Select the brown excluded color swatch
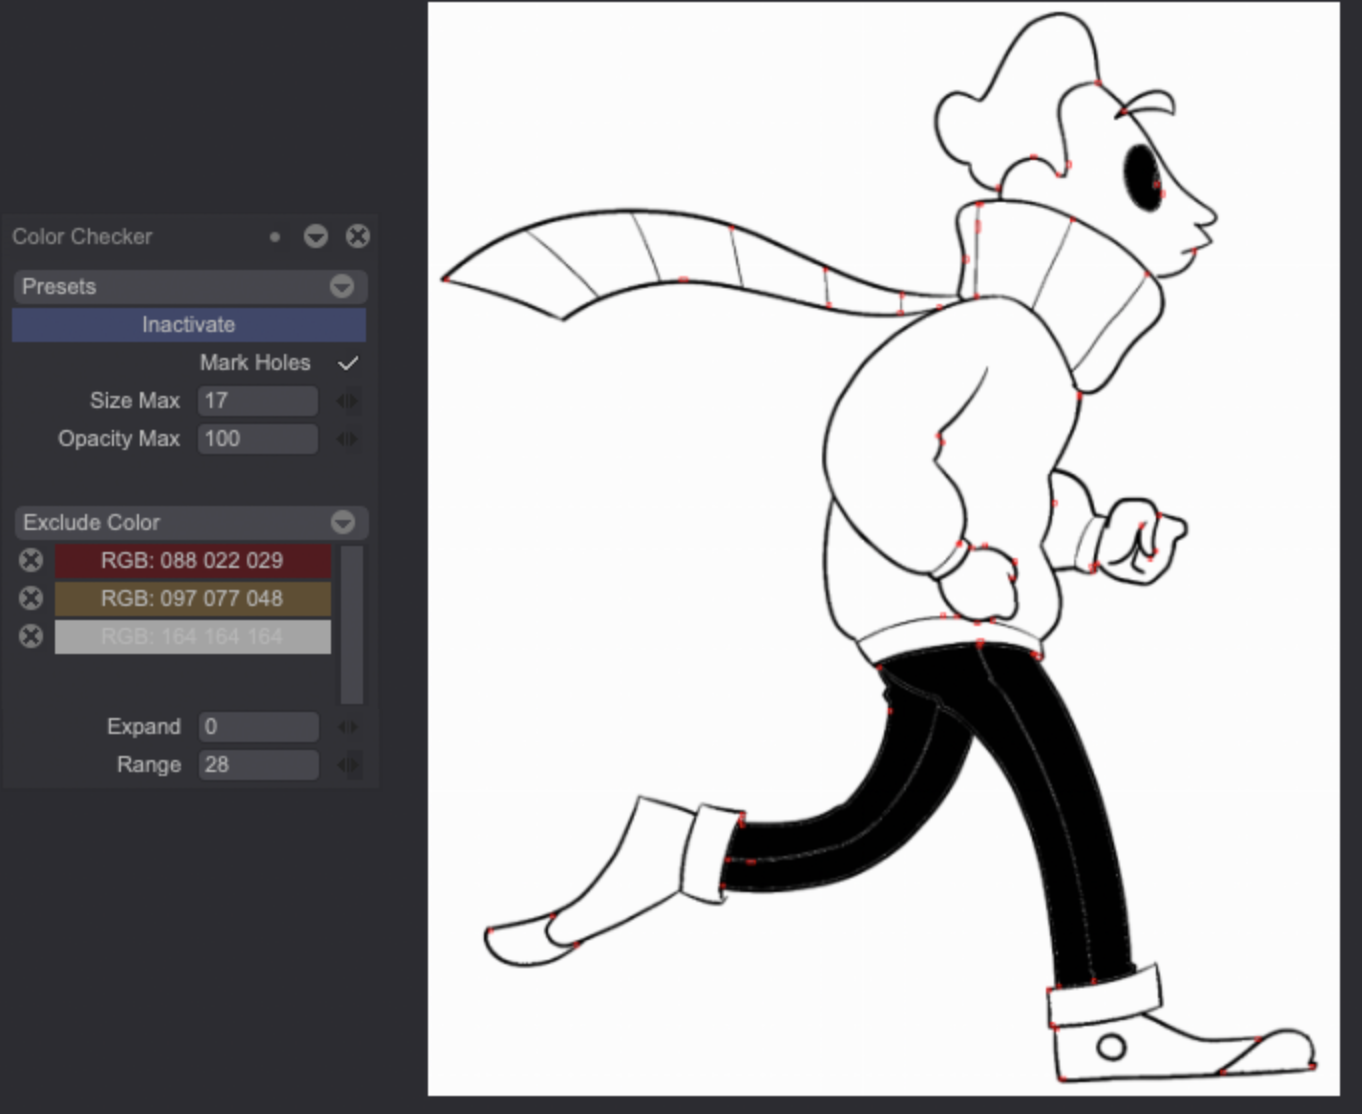 point(192,598)
